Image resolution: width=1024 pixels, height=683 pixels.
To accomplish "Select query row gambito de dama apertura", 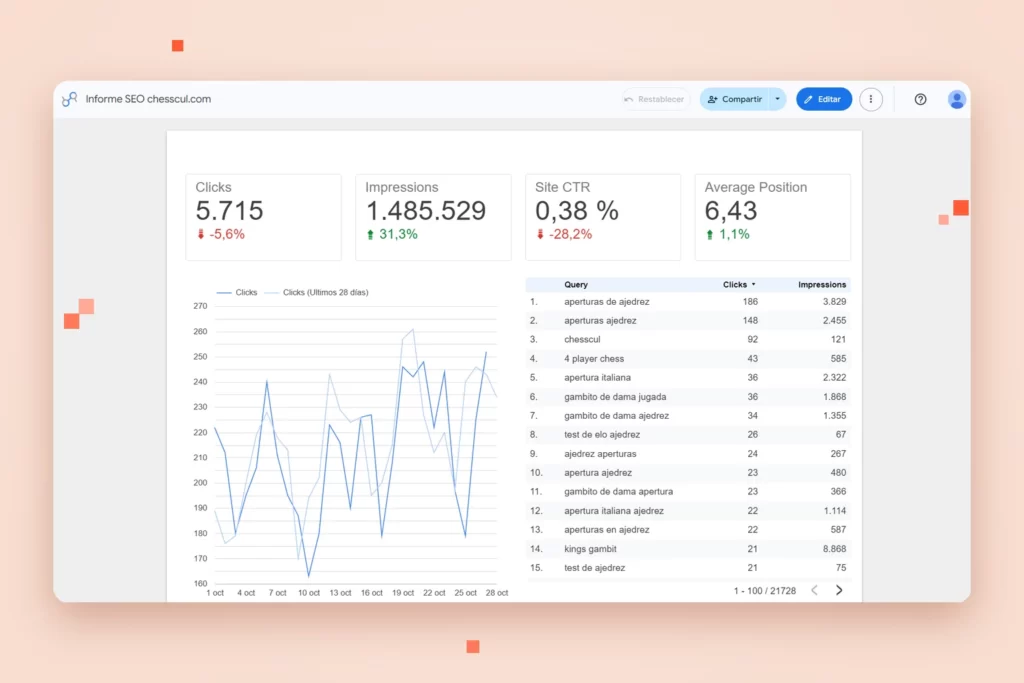I will [x=688, y=492].
